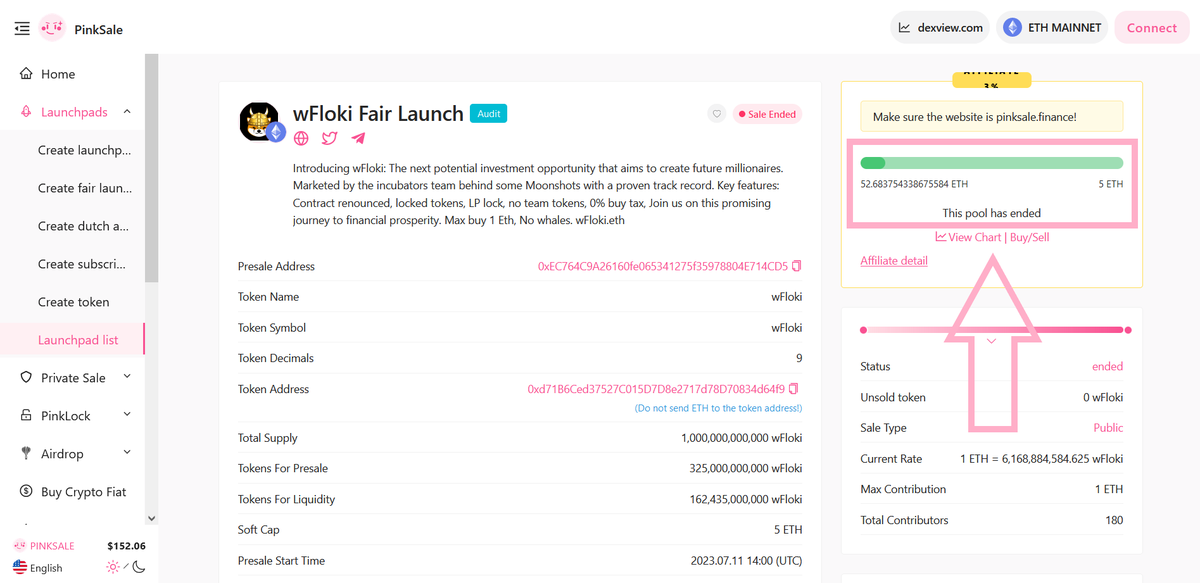Click the Sale Type value Public
This screenshot has height=583, width=1200.
[x=1108, y=428]
